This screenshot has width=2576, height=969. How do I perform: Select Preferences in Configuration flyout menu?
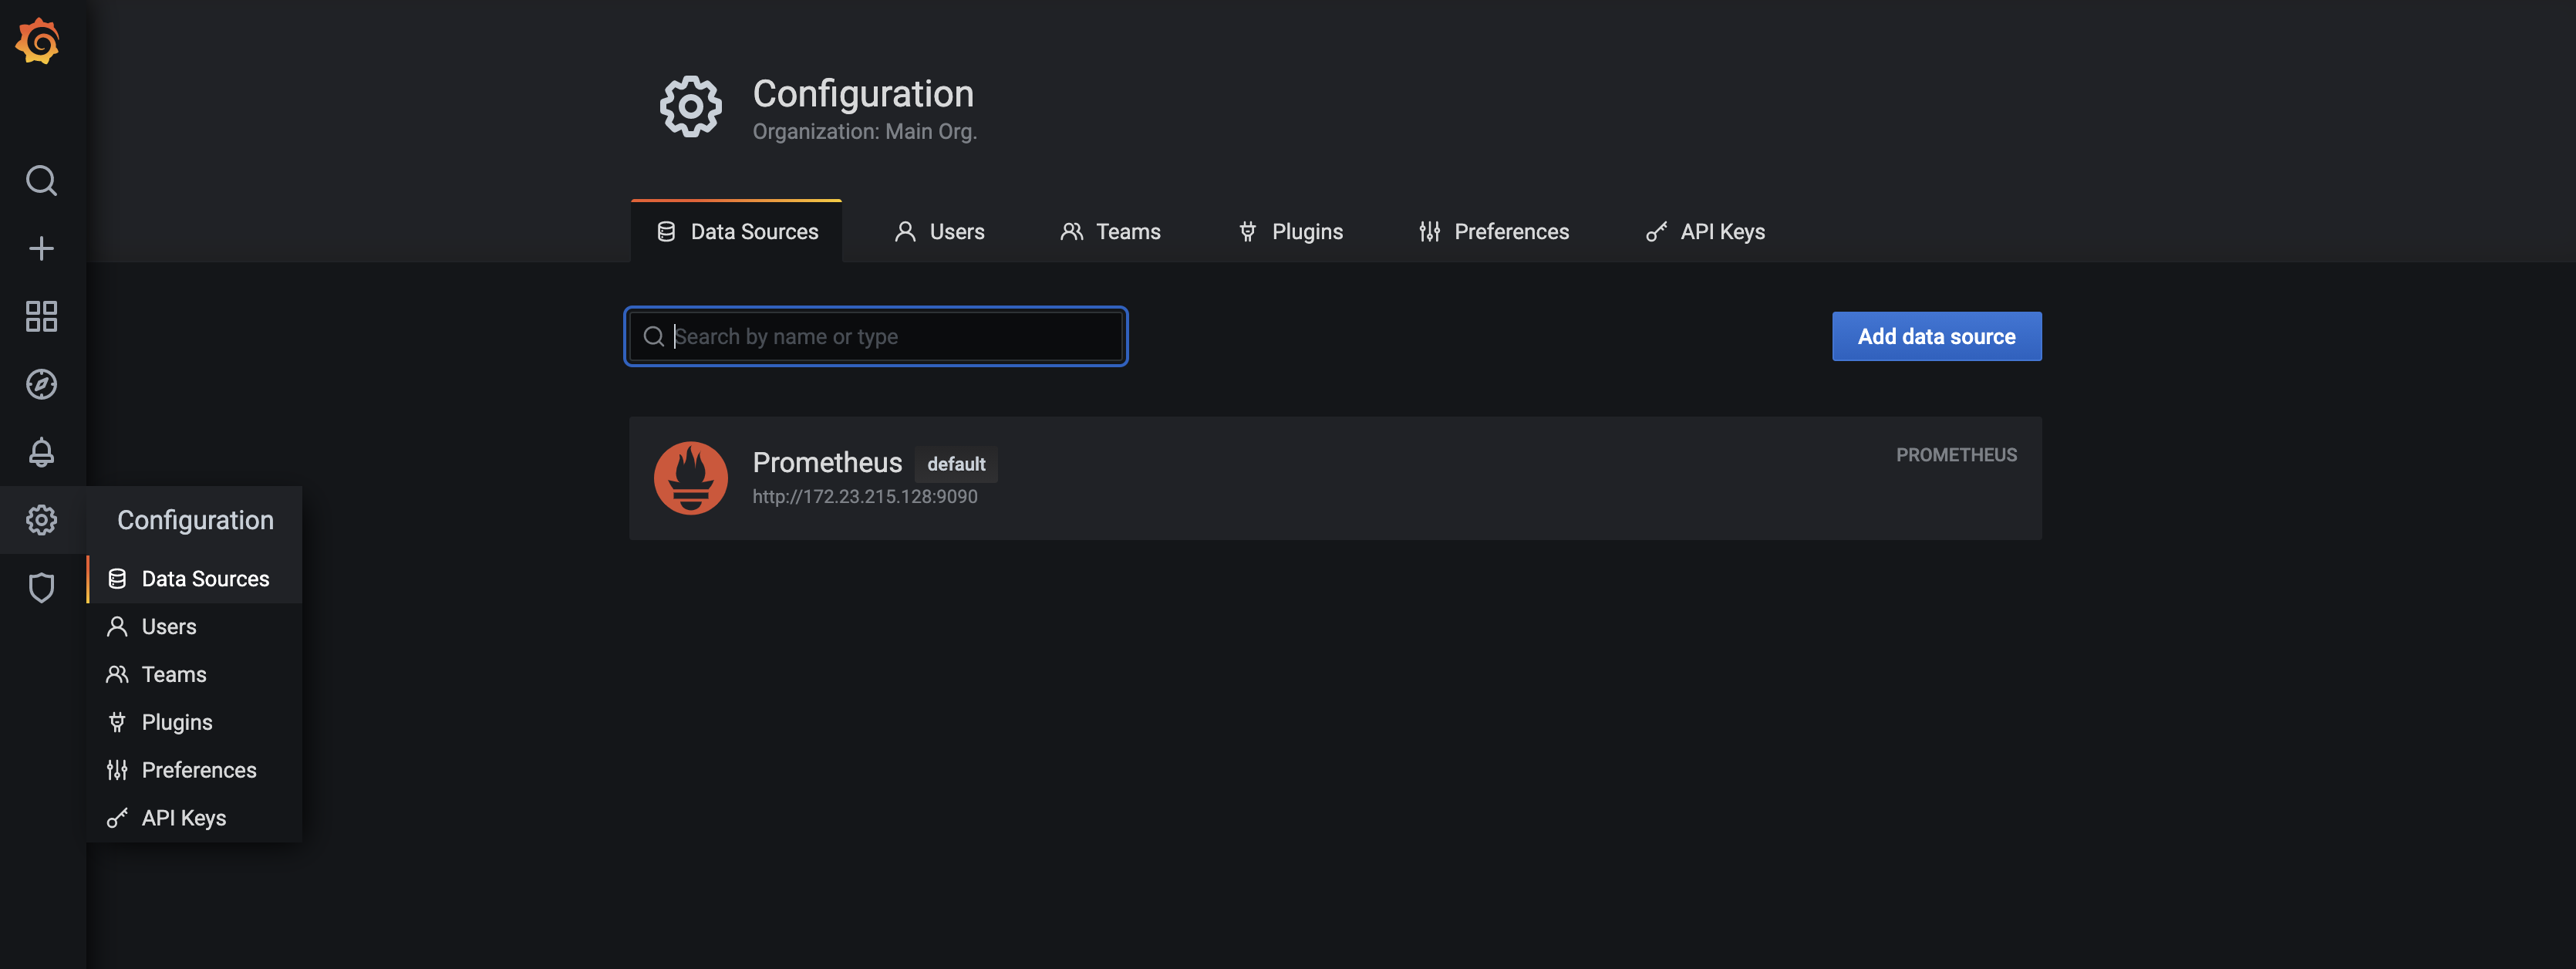pos(195,770)
